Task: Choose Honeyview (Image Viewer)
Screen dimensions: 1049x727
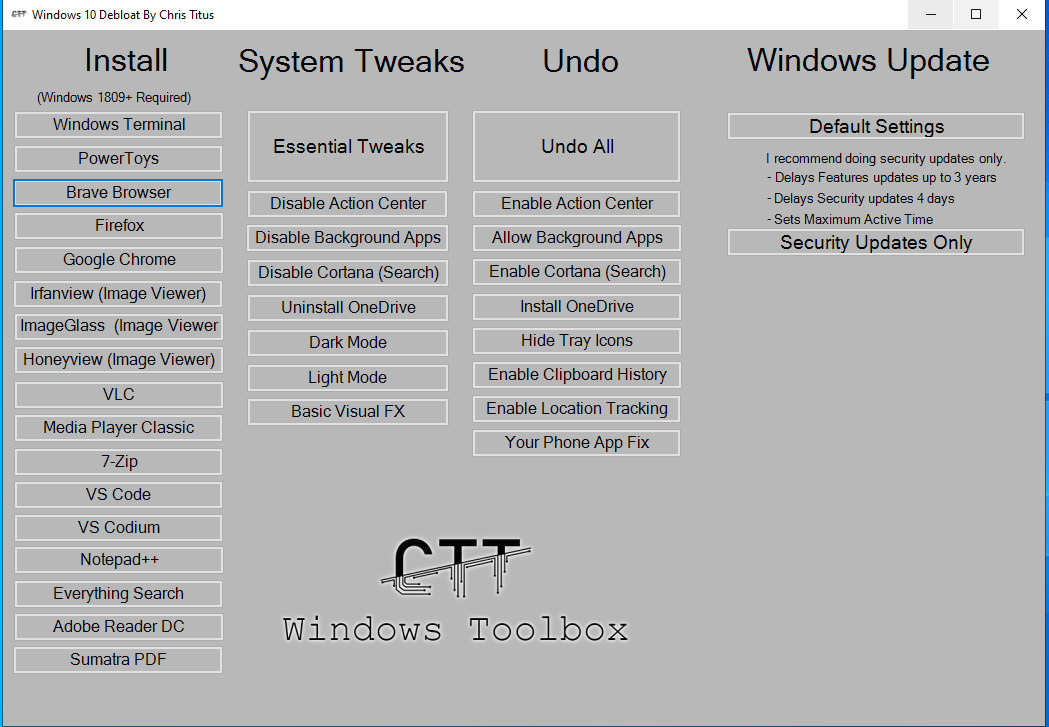Action: pos(118,360)
